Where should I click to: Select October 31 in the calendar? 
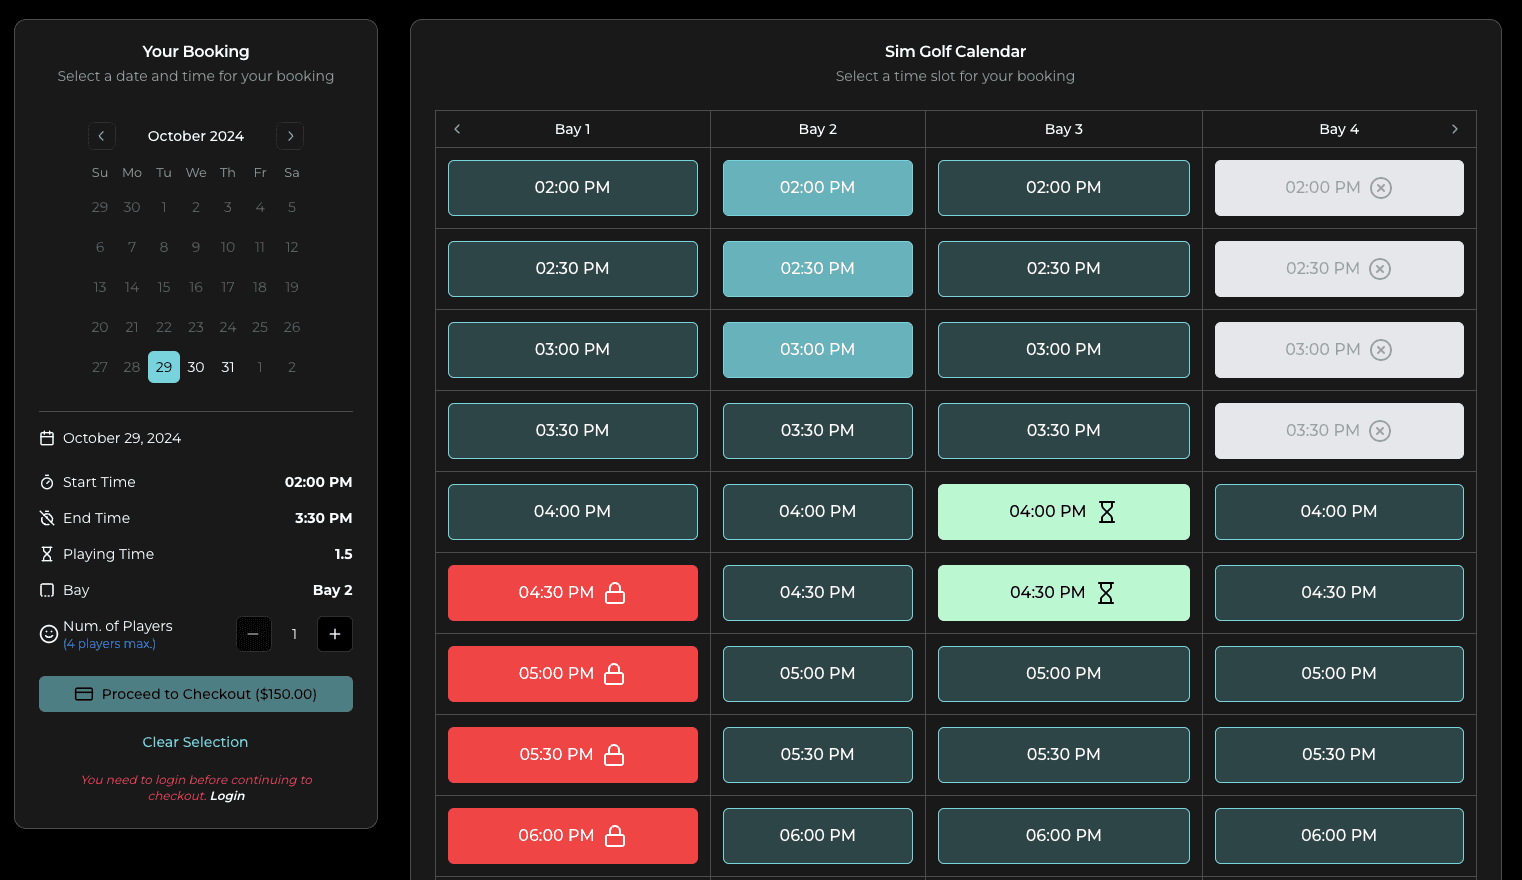[228, 367]
